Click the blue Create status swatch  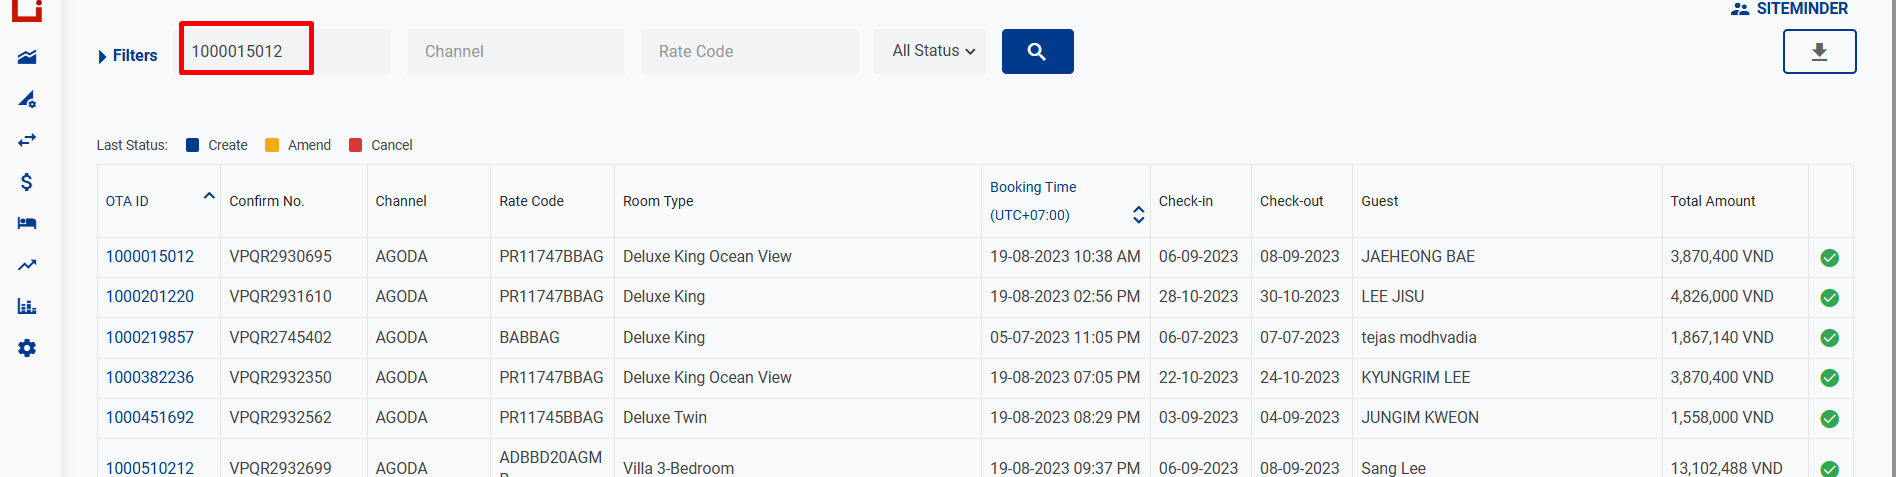pyautogui.click(x=193, y=145)
